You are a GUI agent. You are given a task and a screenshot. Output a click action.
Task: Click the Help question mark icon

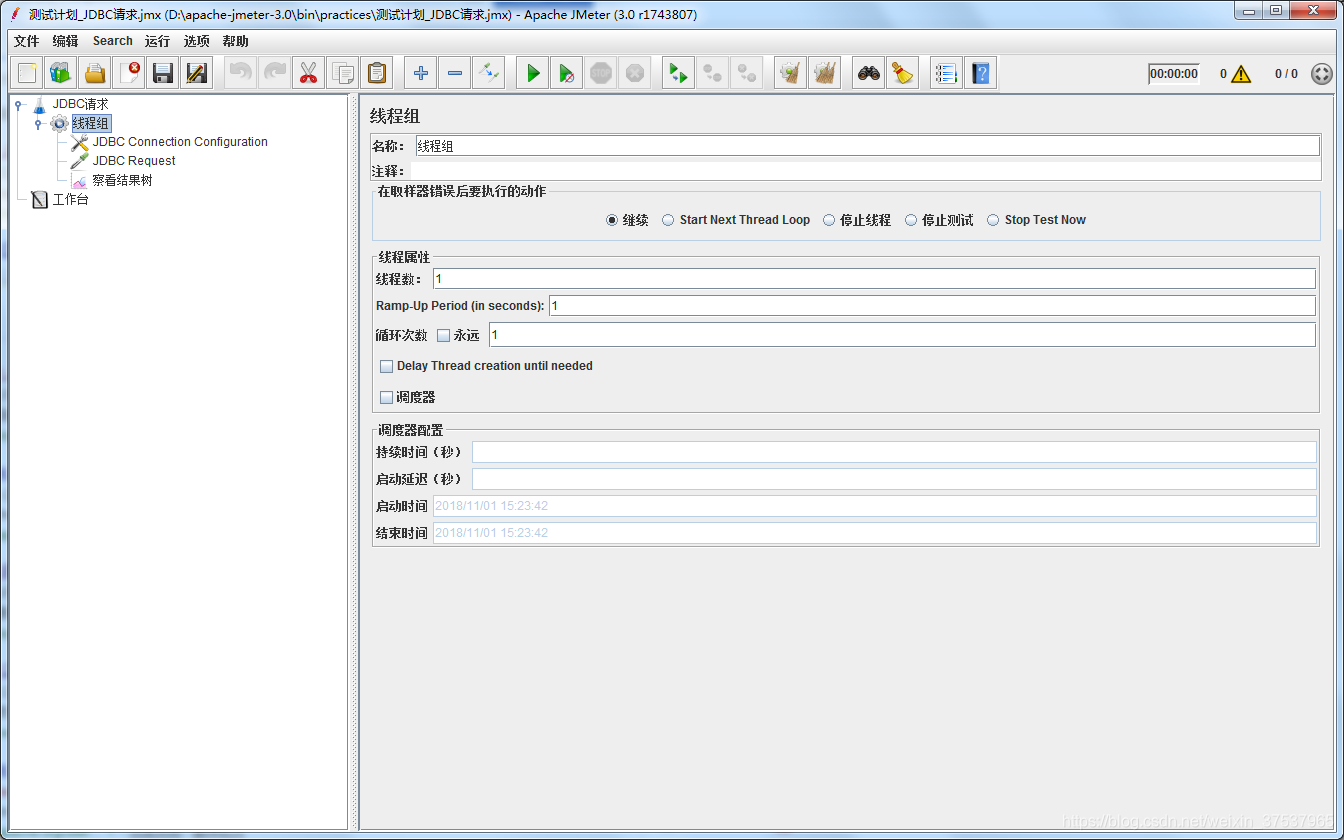pos(980,73)
